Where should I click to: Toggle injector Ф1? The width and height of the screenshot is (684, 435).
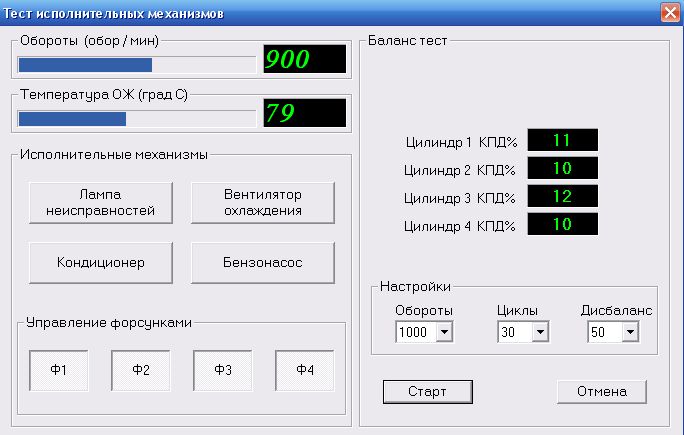point(58,370)
